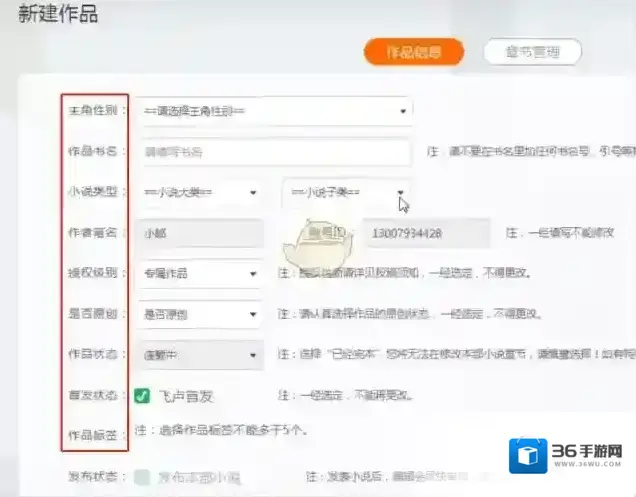Open the 作品状态 dropdown showing 连载中

tap(200, 355)
